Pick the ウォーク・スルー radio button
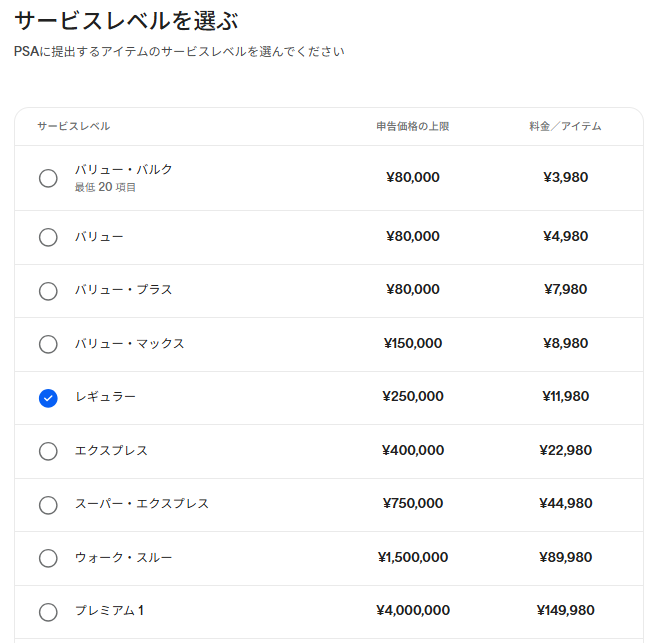This screenshot has width=655, height=643. (x=48, y=558)
